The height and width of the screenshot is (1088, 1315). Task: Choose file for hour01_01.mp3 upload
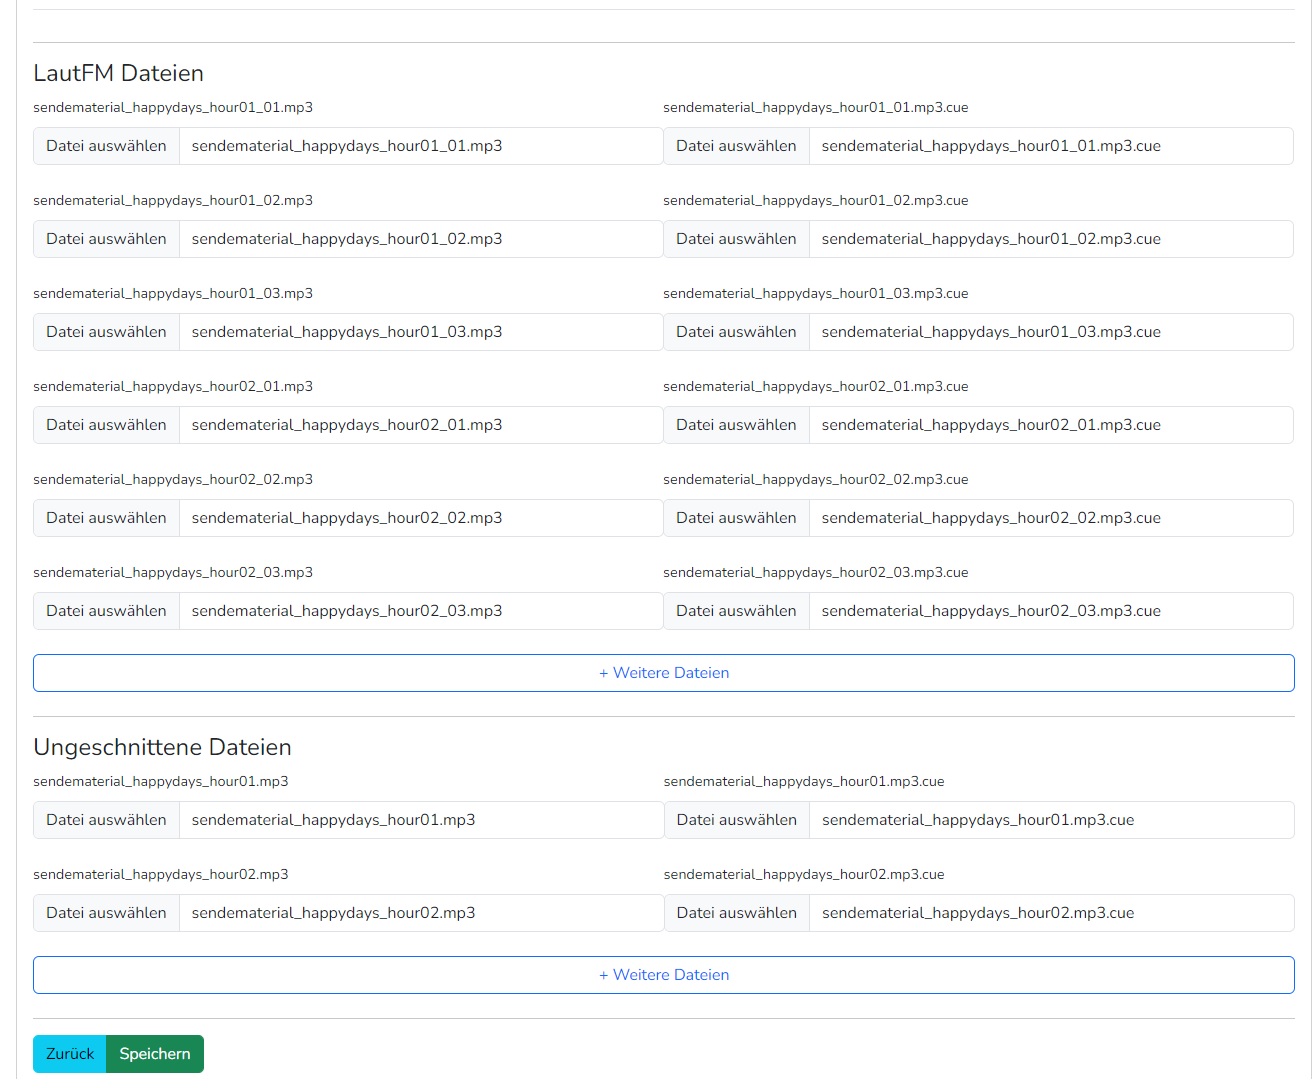point(106,146)
